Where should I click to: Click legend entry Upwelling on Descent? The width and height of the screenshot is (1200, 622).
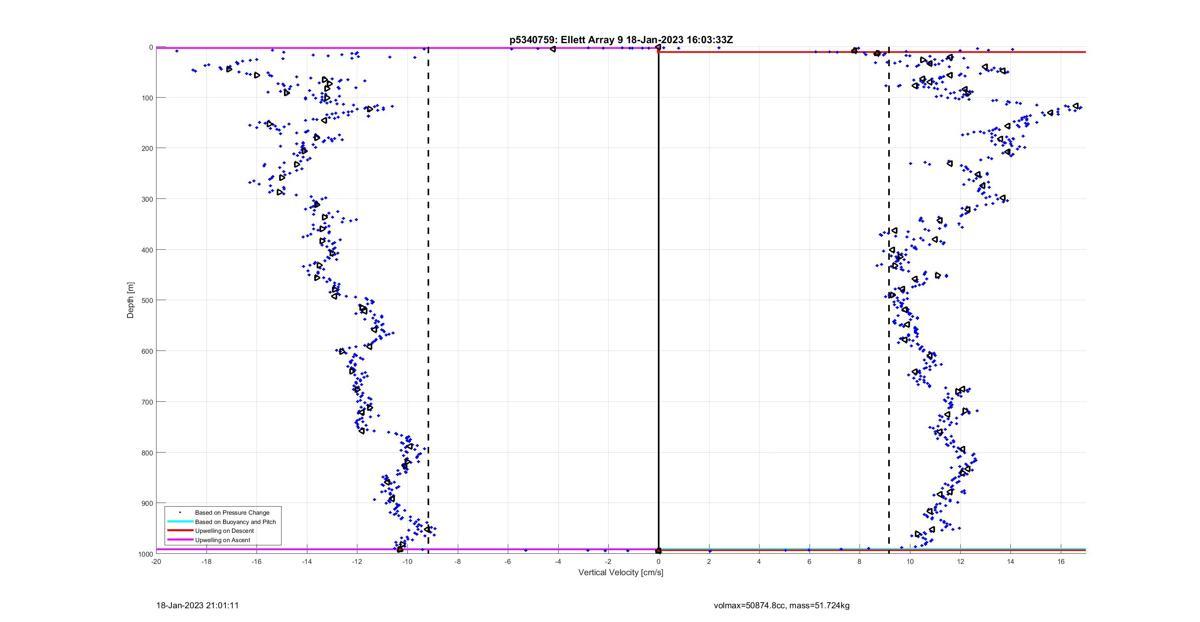[x=225, y=531]
